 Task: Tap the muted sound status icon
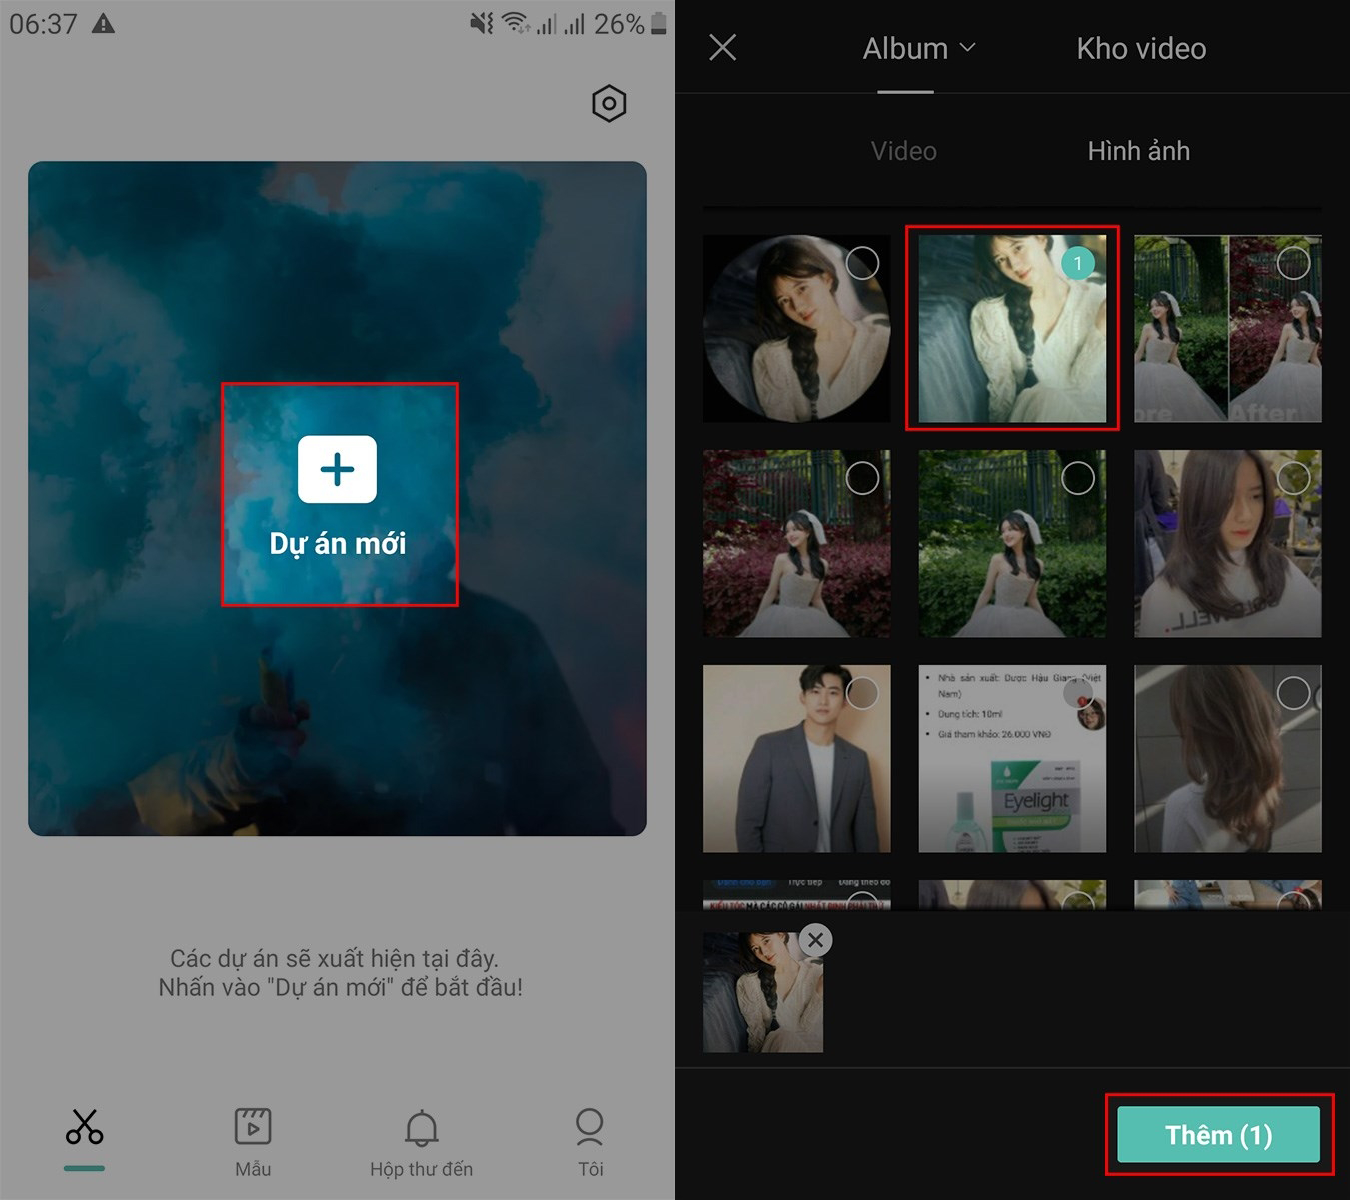click(482, 23)
